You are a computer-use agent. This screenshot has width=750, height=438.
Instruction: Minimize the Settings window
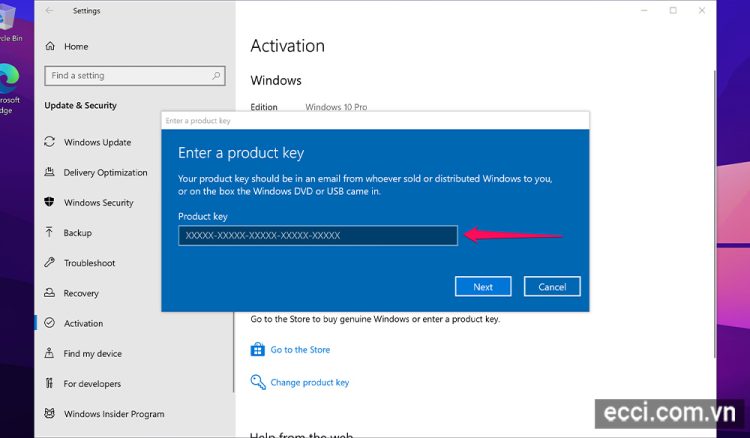pos(644,10)
